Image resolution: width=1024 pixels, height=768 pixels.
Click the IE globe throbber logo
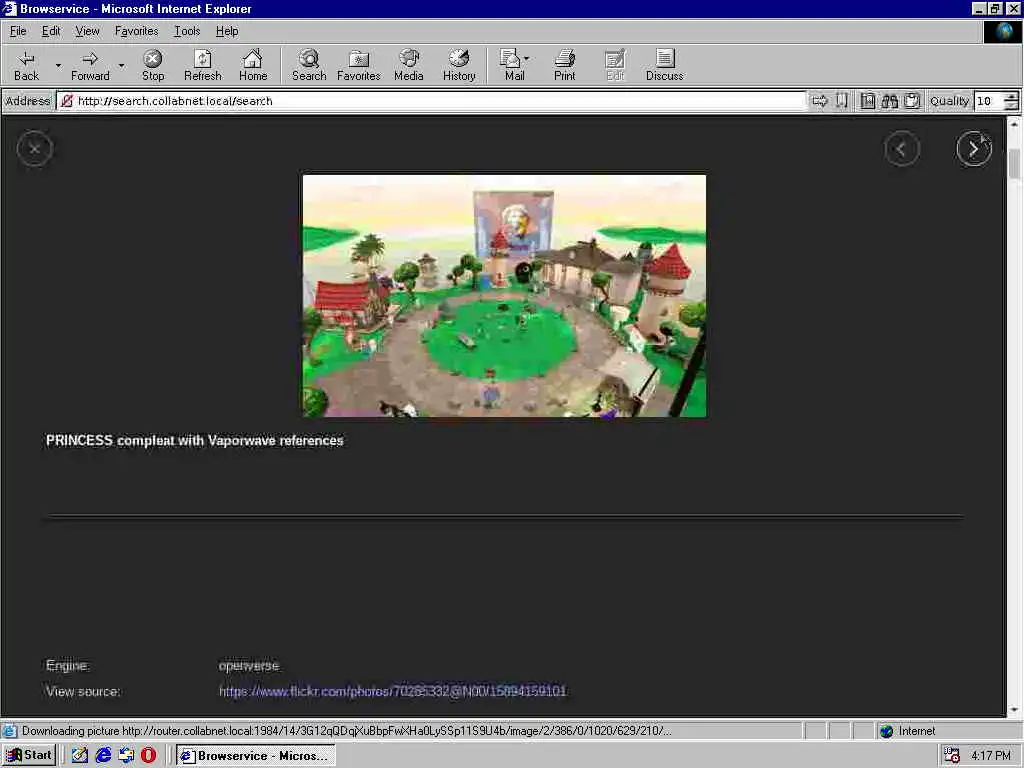1002,31
